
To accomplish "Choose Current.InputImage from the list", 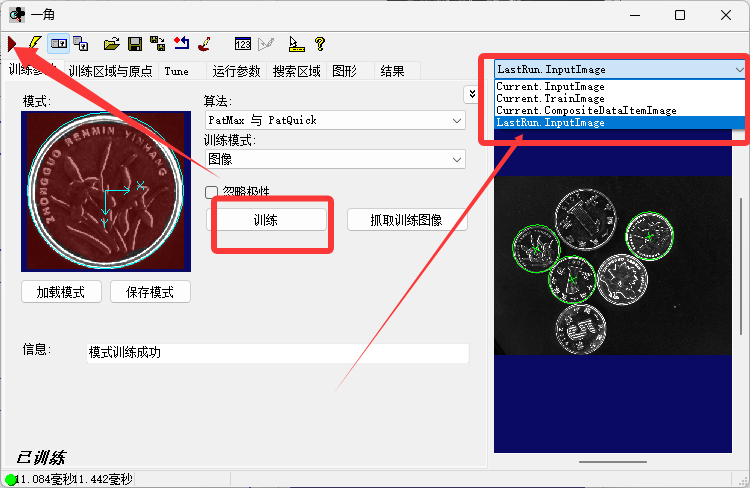I will (x=620, y=87).
